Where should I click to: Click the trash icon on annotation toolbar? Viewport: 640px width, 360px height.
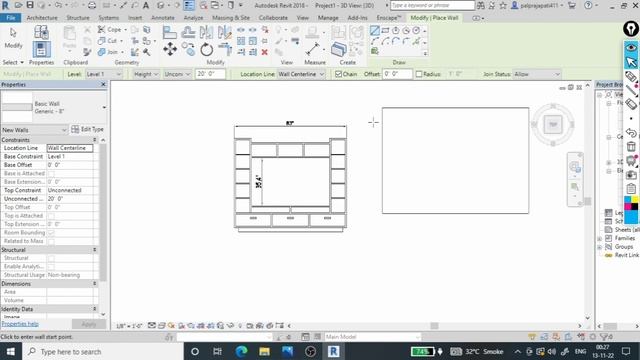click(x=631, y=146)
